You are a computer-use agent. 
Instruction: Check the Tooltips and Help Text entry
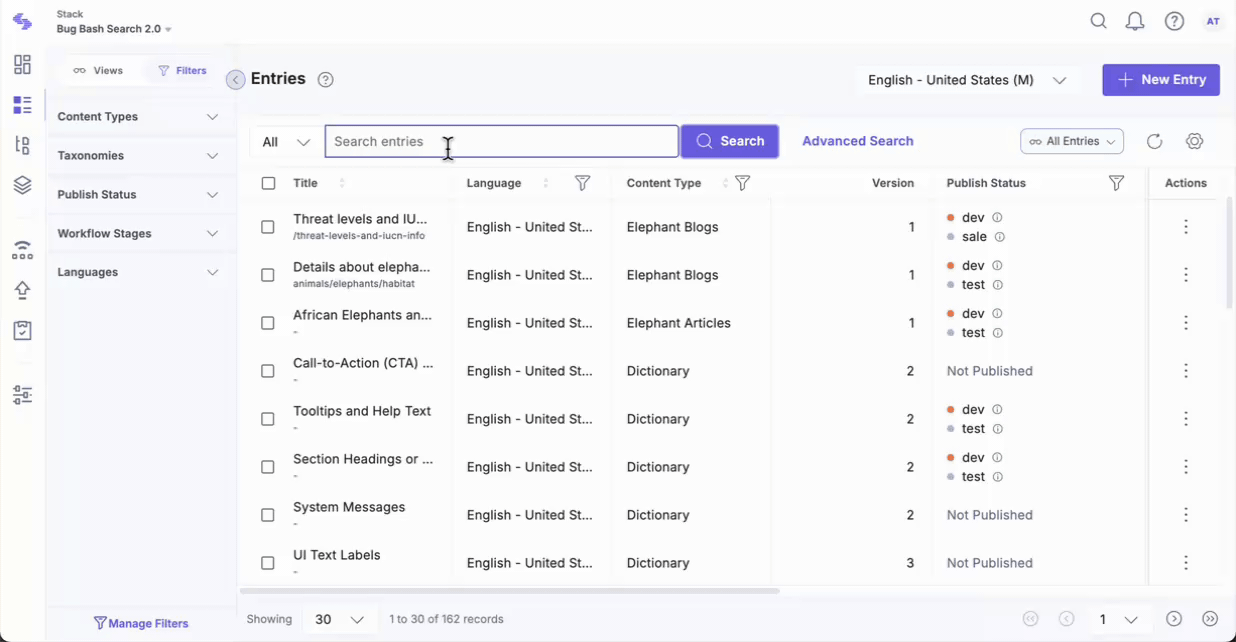268,419
